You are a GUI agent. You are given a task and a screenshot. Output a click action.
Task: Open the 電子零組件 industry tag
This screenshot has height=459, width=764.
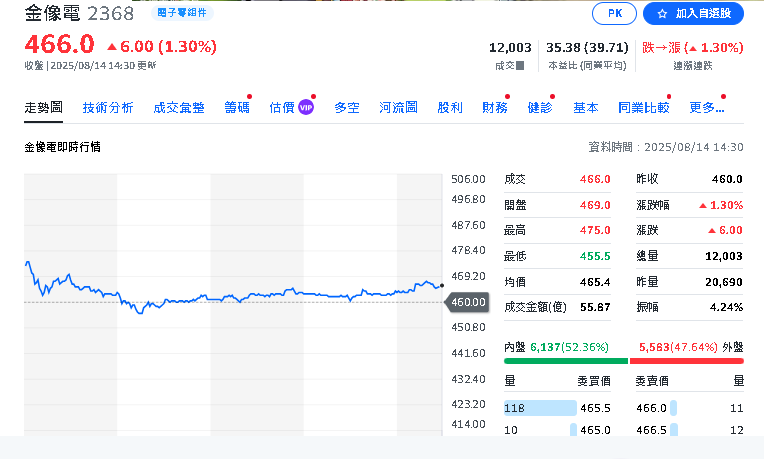182,13
